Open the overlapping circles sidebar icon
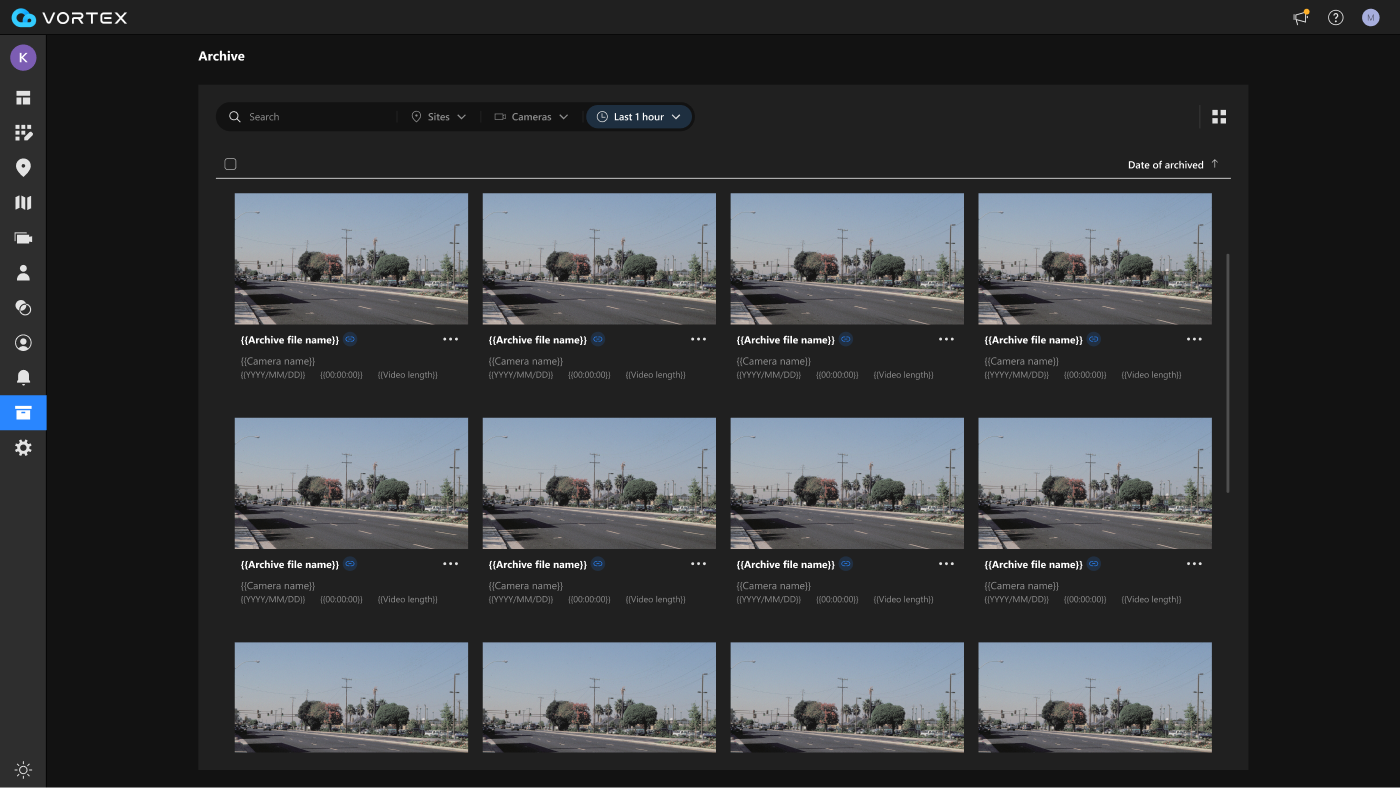1400x788 pixels. point(23,308)
